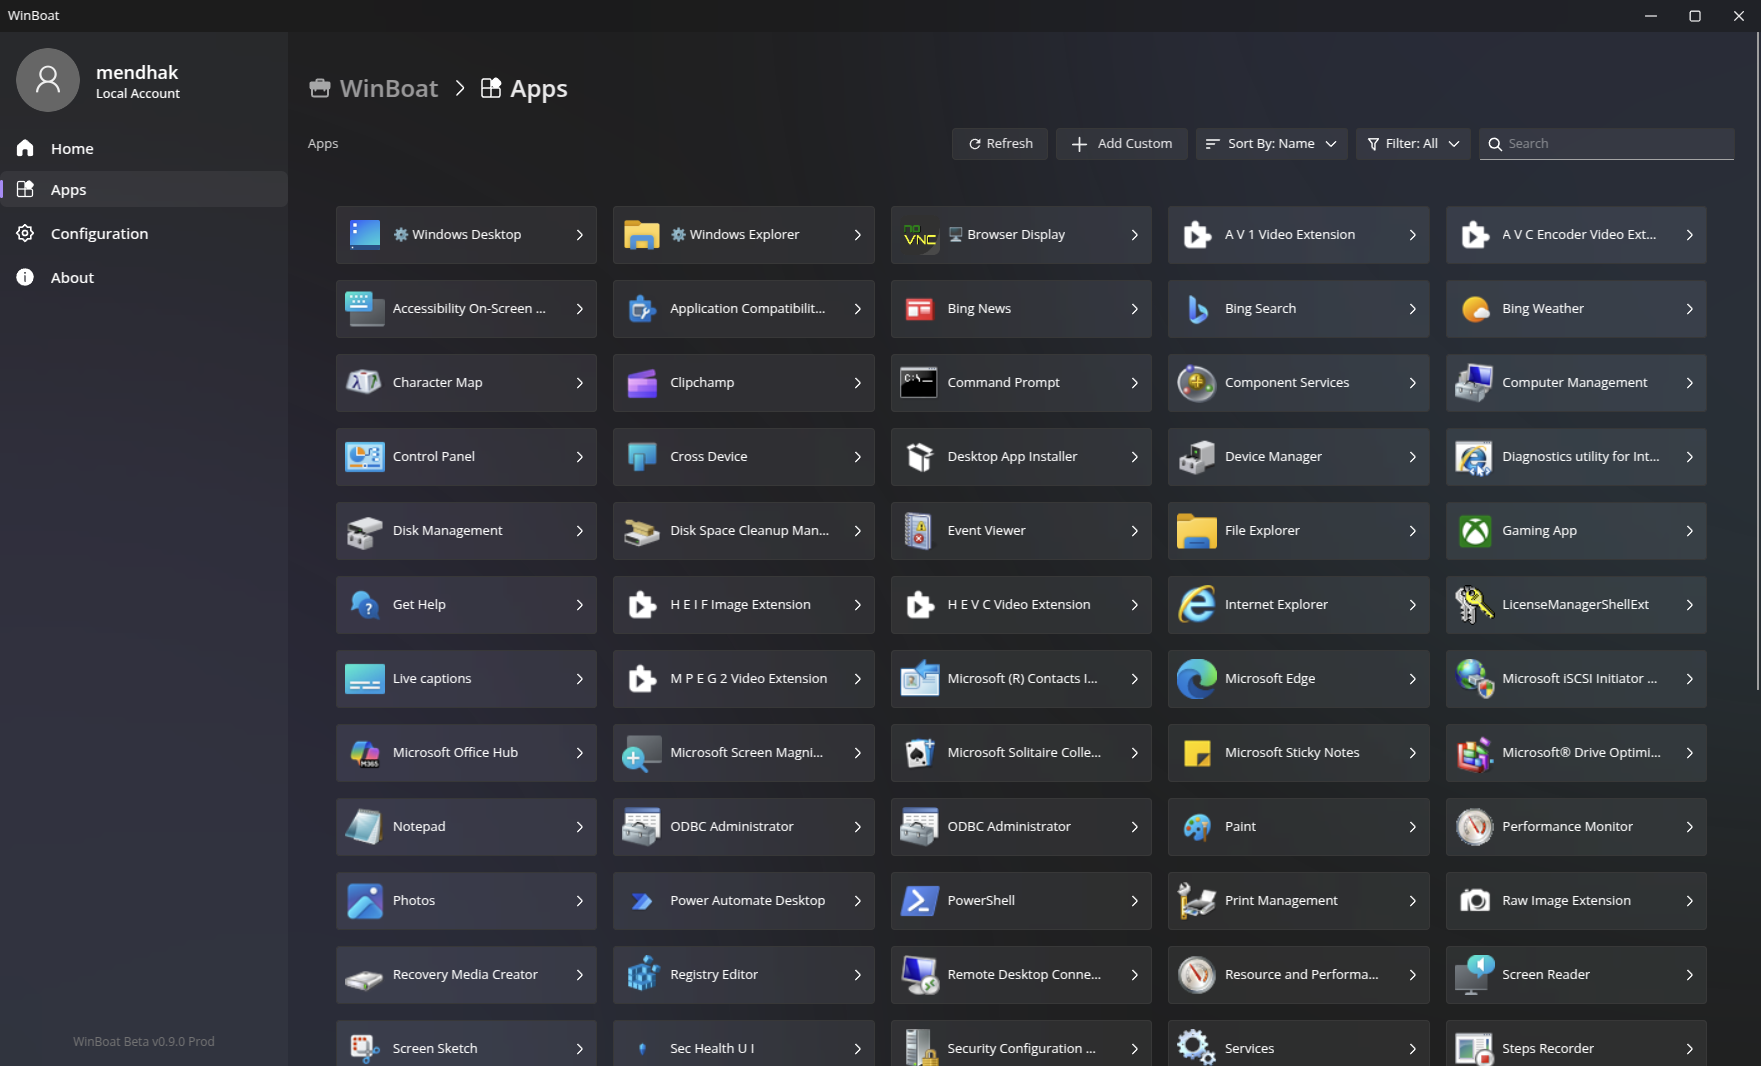
Task: Click the PowerShell app icon
Action: 918,901
